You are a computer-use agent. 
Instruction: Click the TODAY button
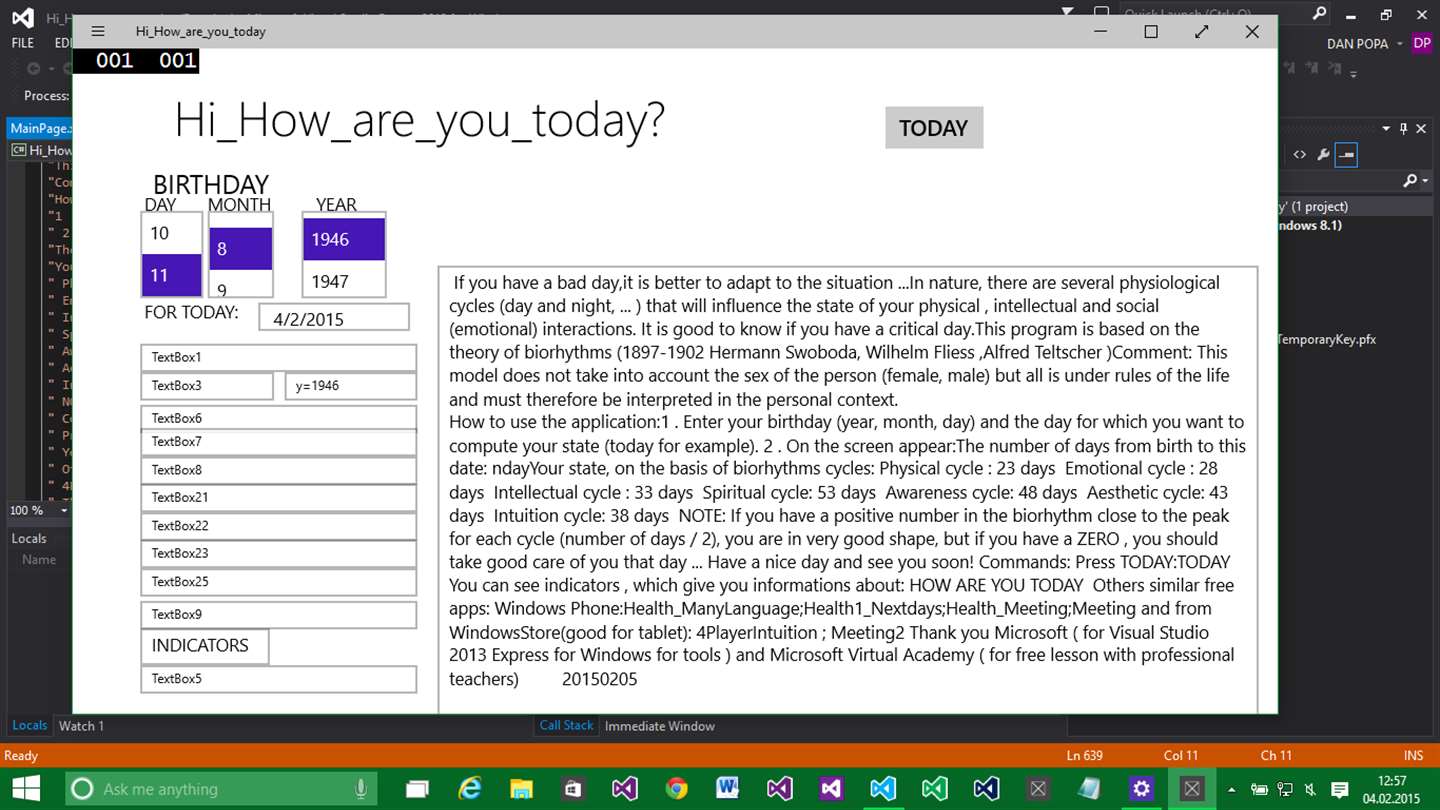(x=934, y=128)
